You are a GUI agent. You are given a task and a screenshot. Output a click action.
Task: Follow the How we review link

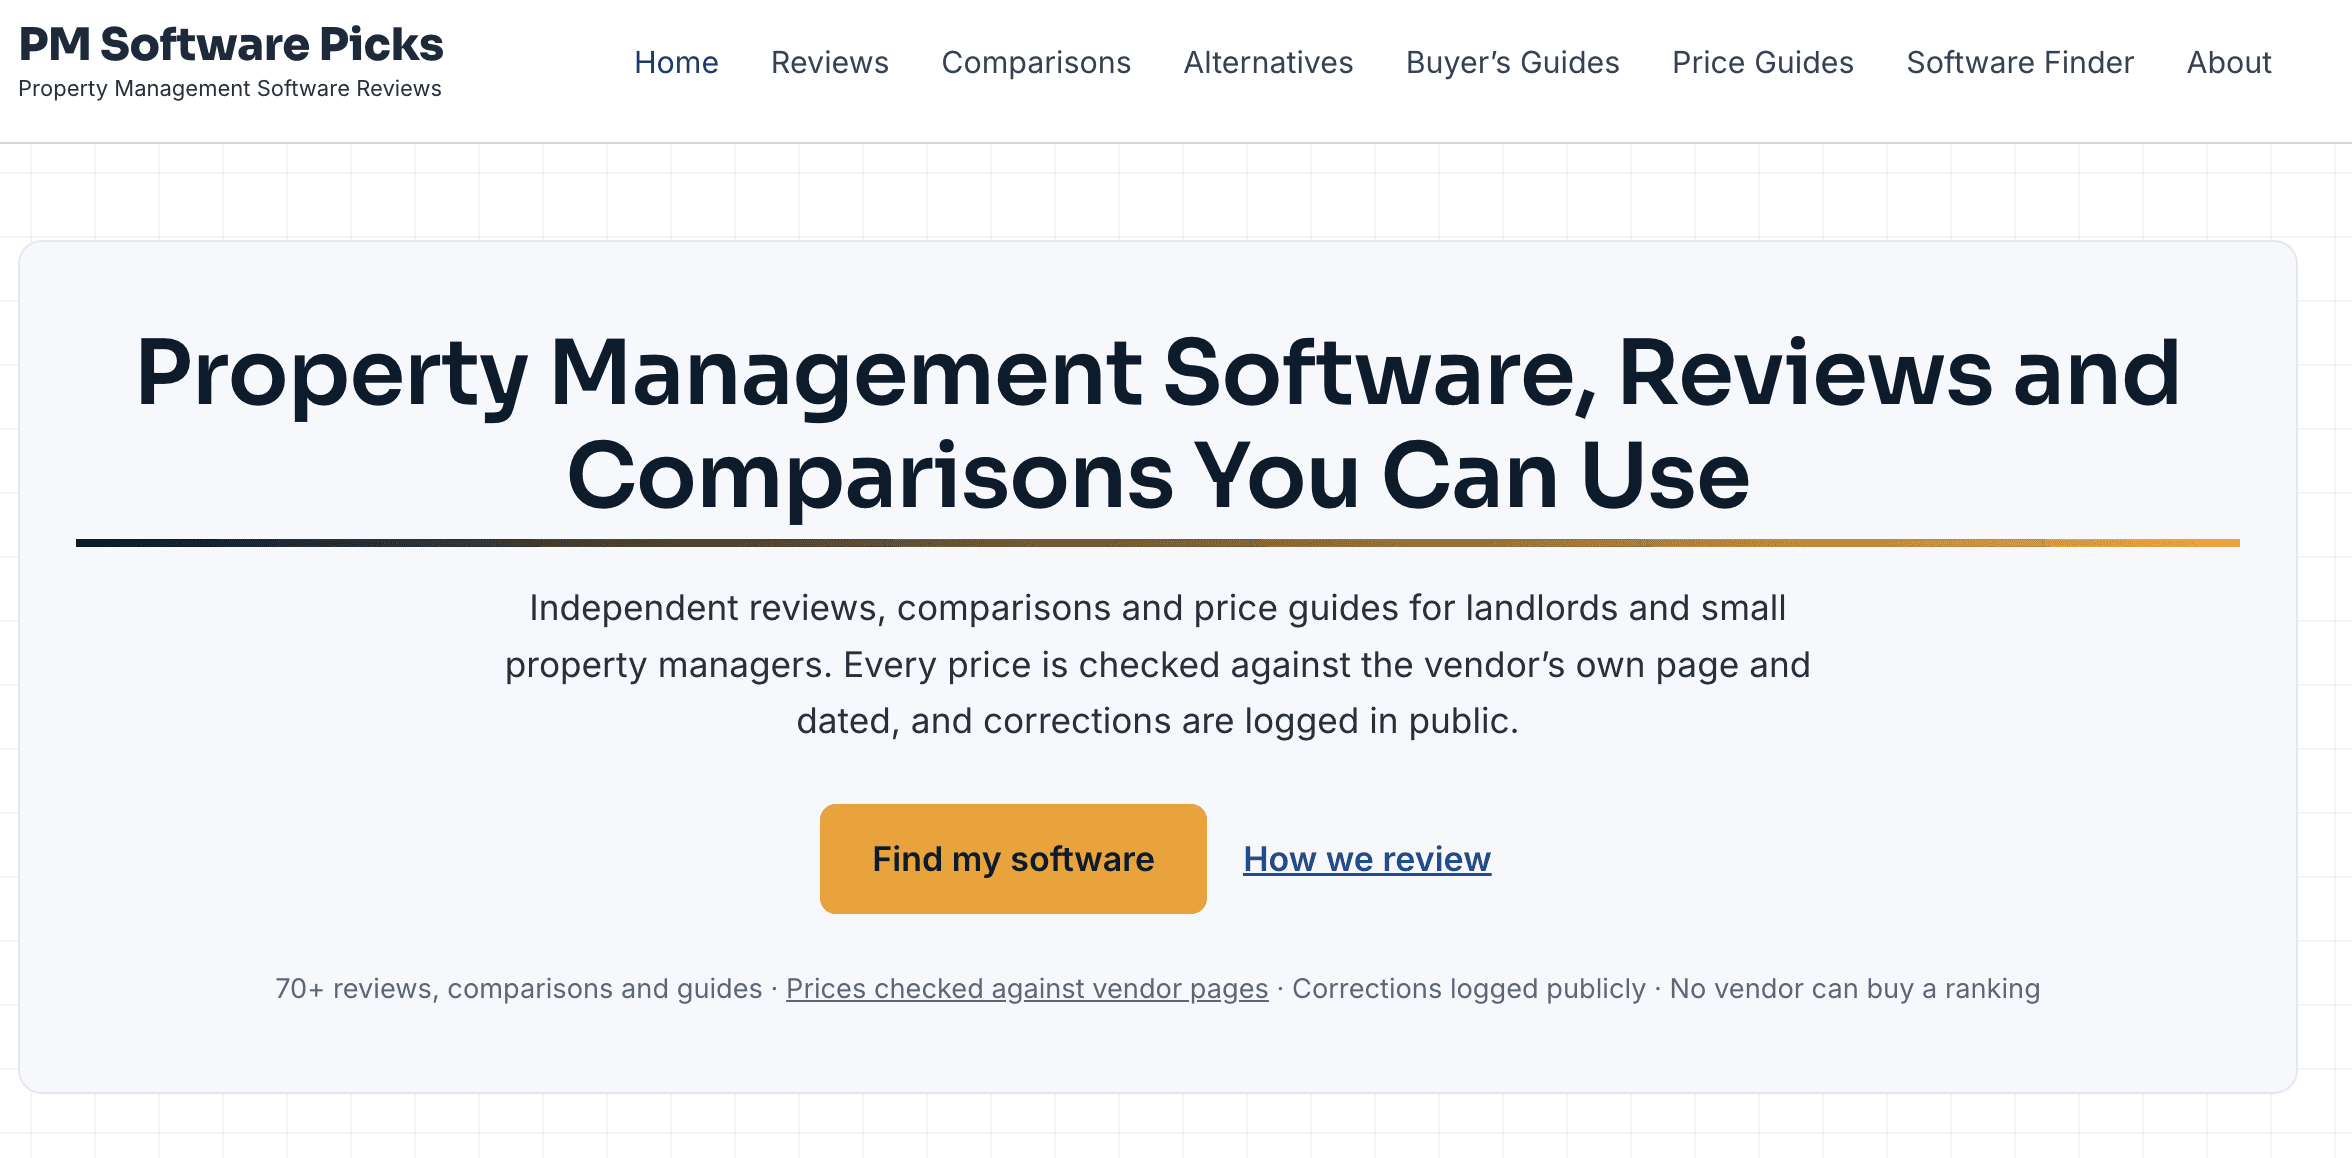pyautogui.click(x=1367, y=859)
